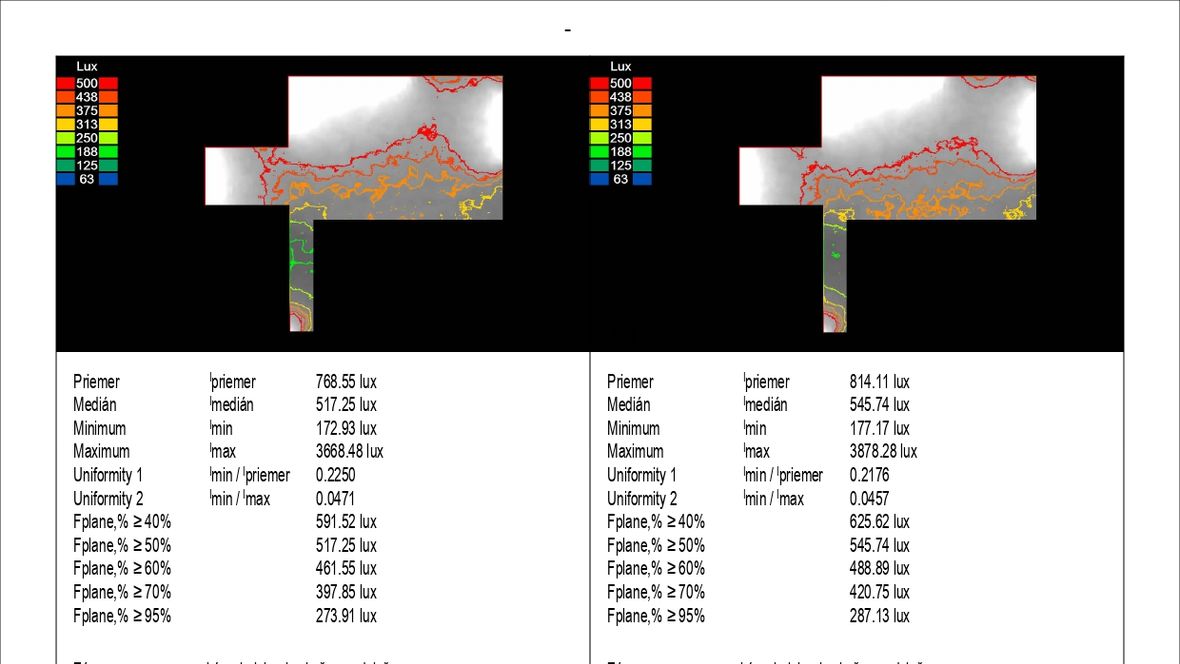This screenshot has width=1180, height=664.
Task: Click the left illuminance floor plan map
Action: 354,203
